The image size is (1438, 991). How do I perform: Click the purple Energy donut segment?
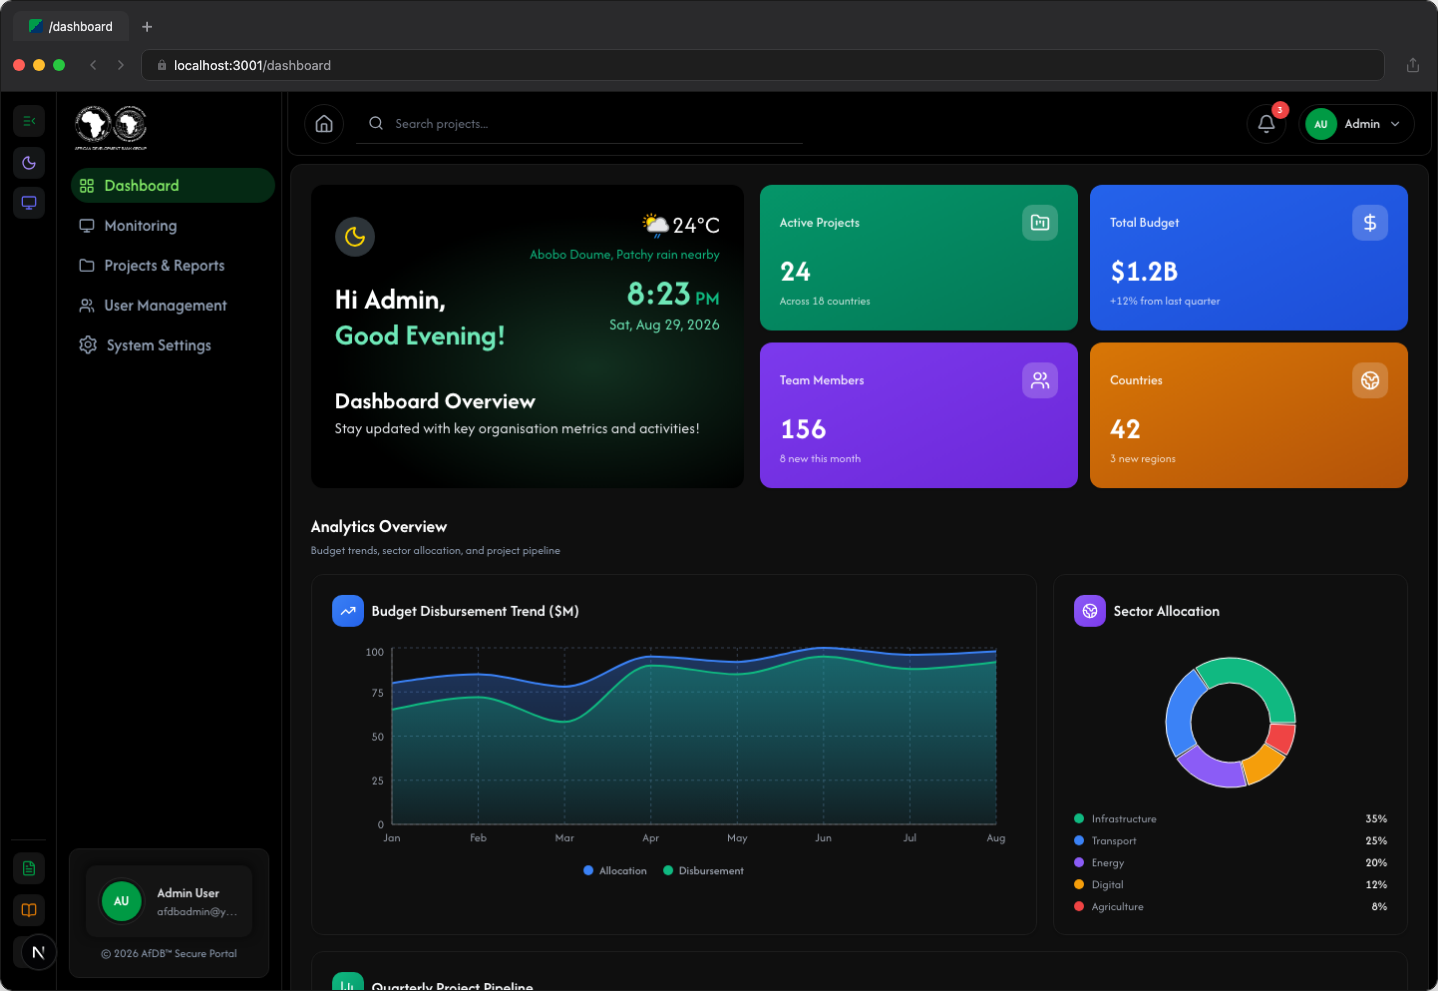[x=1211, y=767]
